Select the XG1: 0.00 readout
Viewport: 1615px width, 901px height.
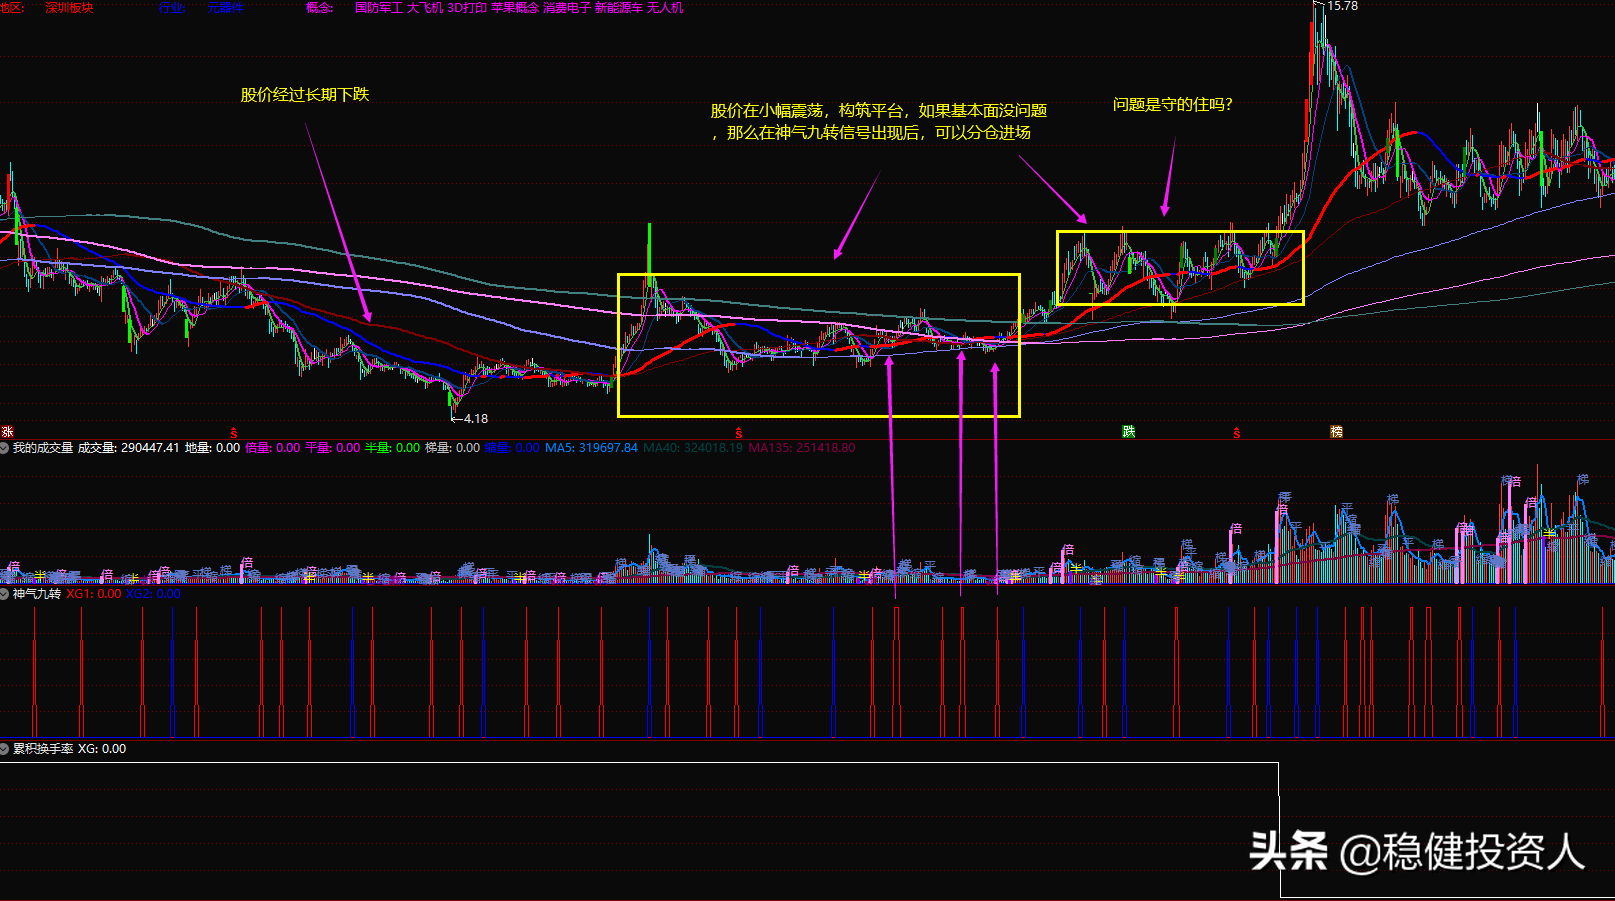94,594
